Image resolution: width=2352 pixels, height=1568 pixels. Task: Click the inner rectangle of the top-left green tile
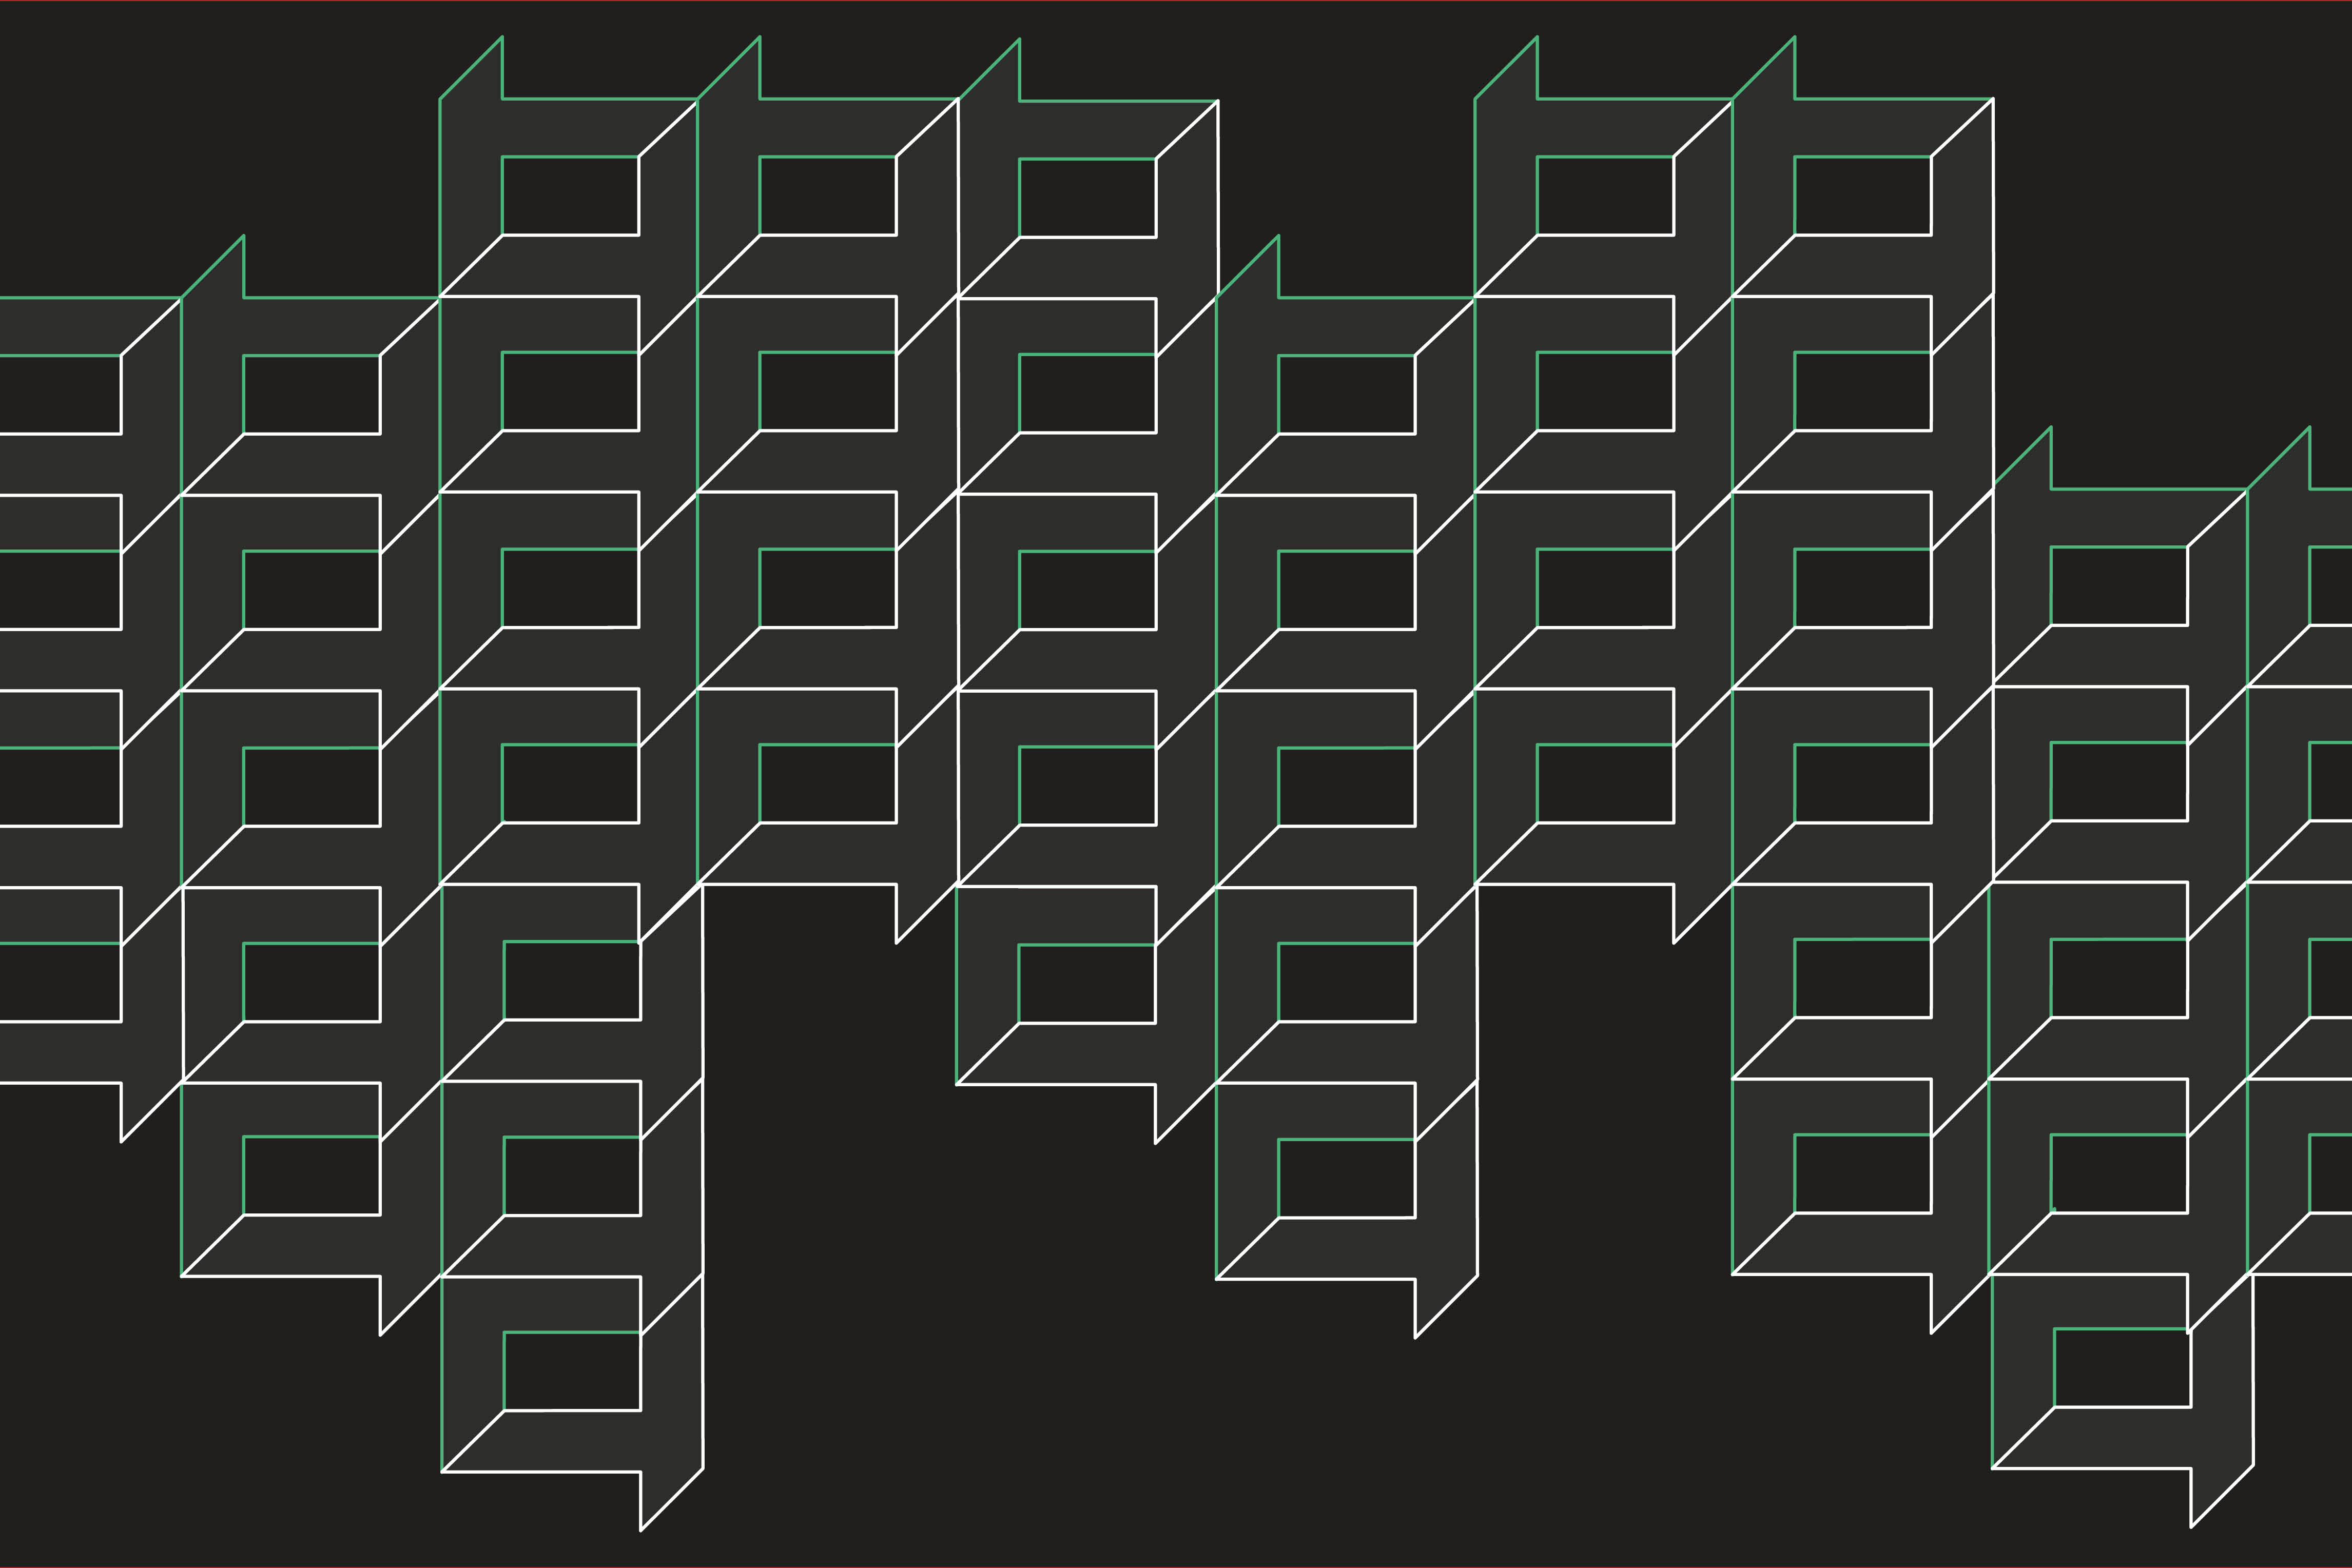570,196
